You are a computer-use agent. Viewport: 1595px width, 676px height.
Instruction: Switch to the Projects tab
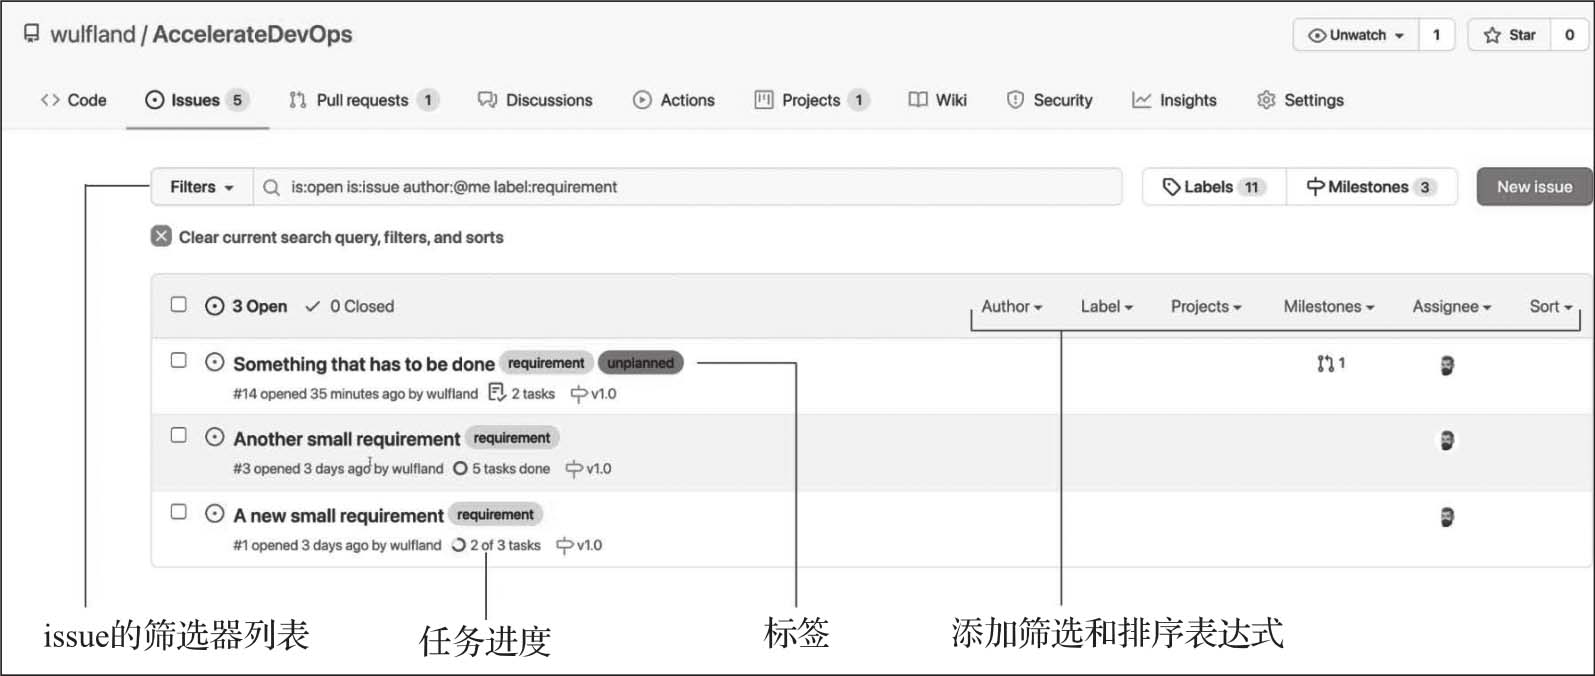coord(812,100)
